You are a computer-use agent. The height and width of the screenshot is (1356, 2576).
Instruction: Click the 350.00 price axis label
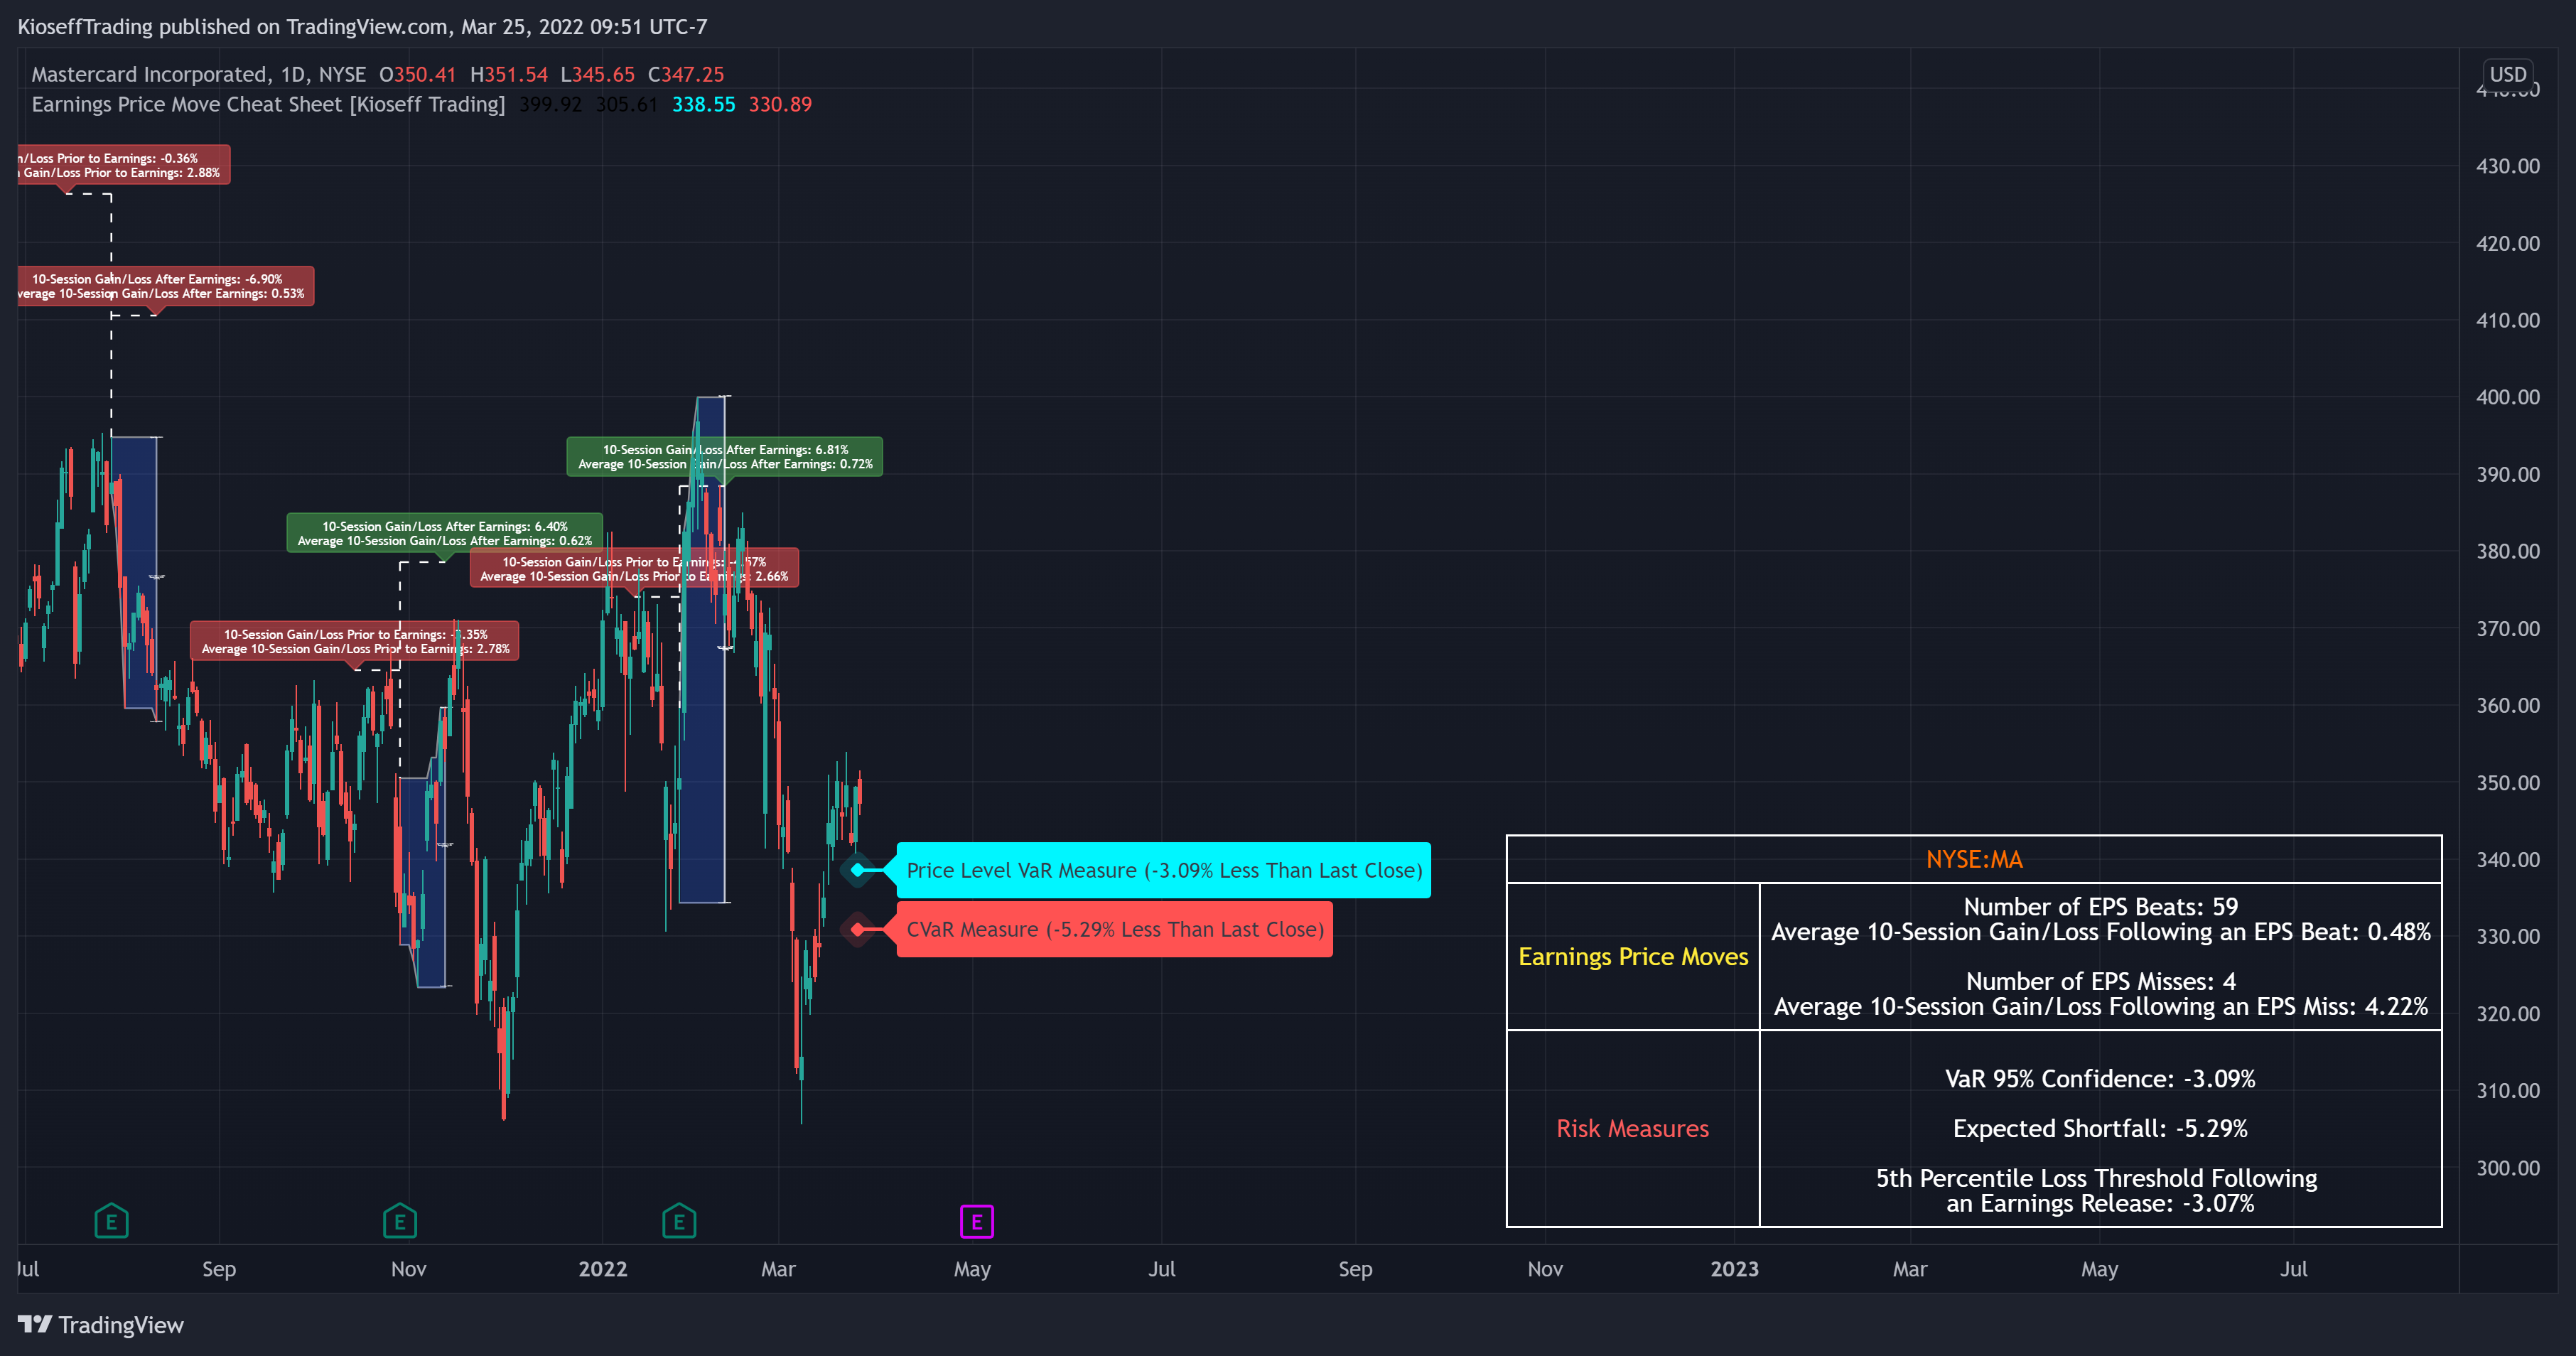(2507, 782)
